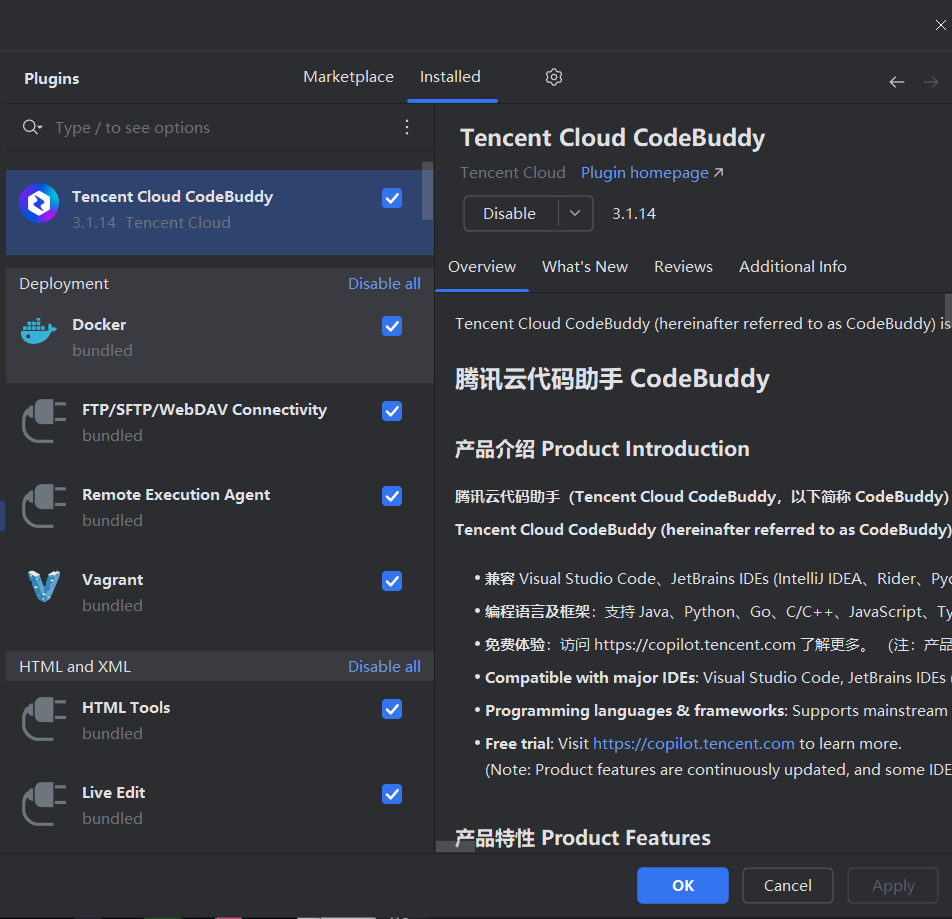This screenshot has width=952, height=919.
Task: Open the plugins settings gear menu
Action: (x=553, y=77)
